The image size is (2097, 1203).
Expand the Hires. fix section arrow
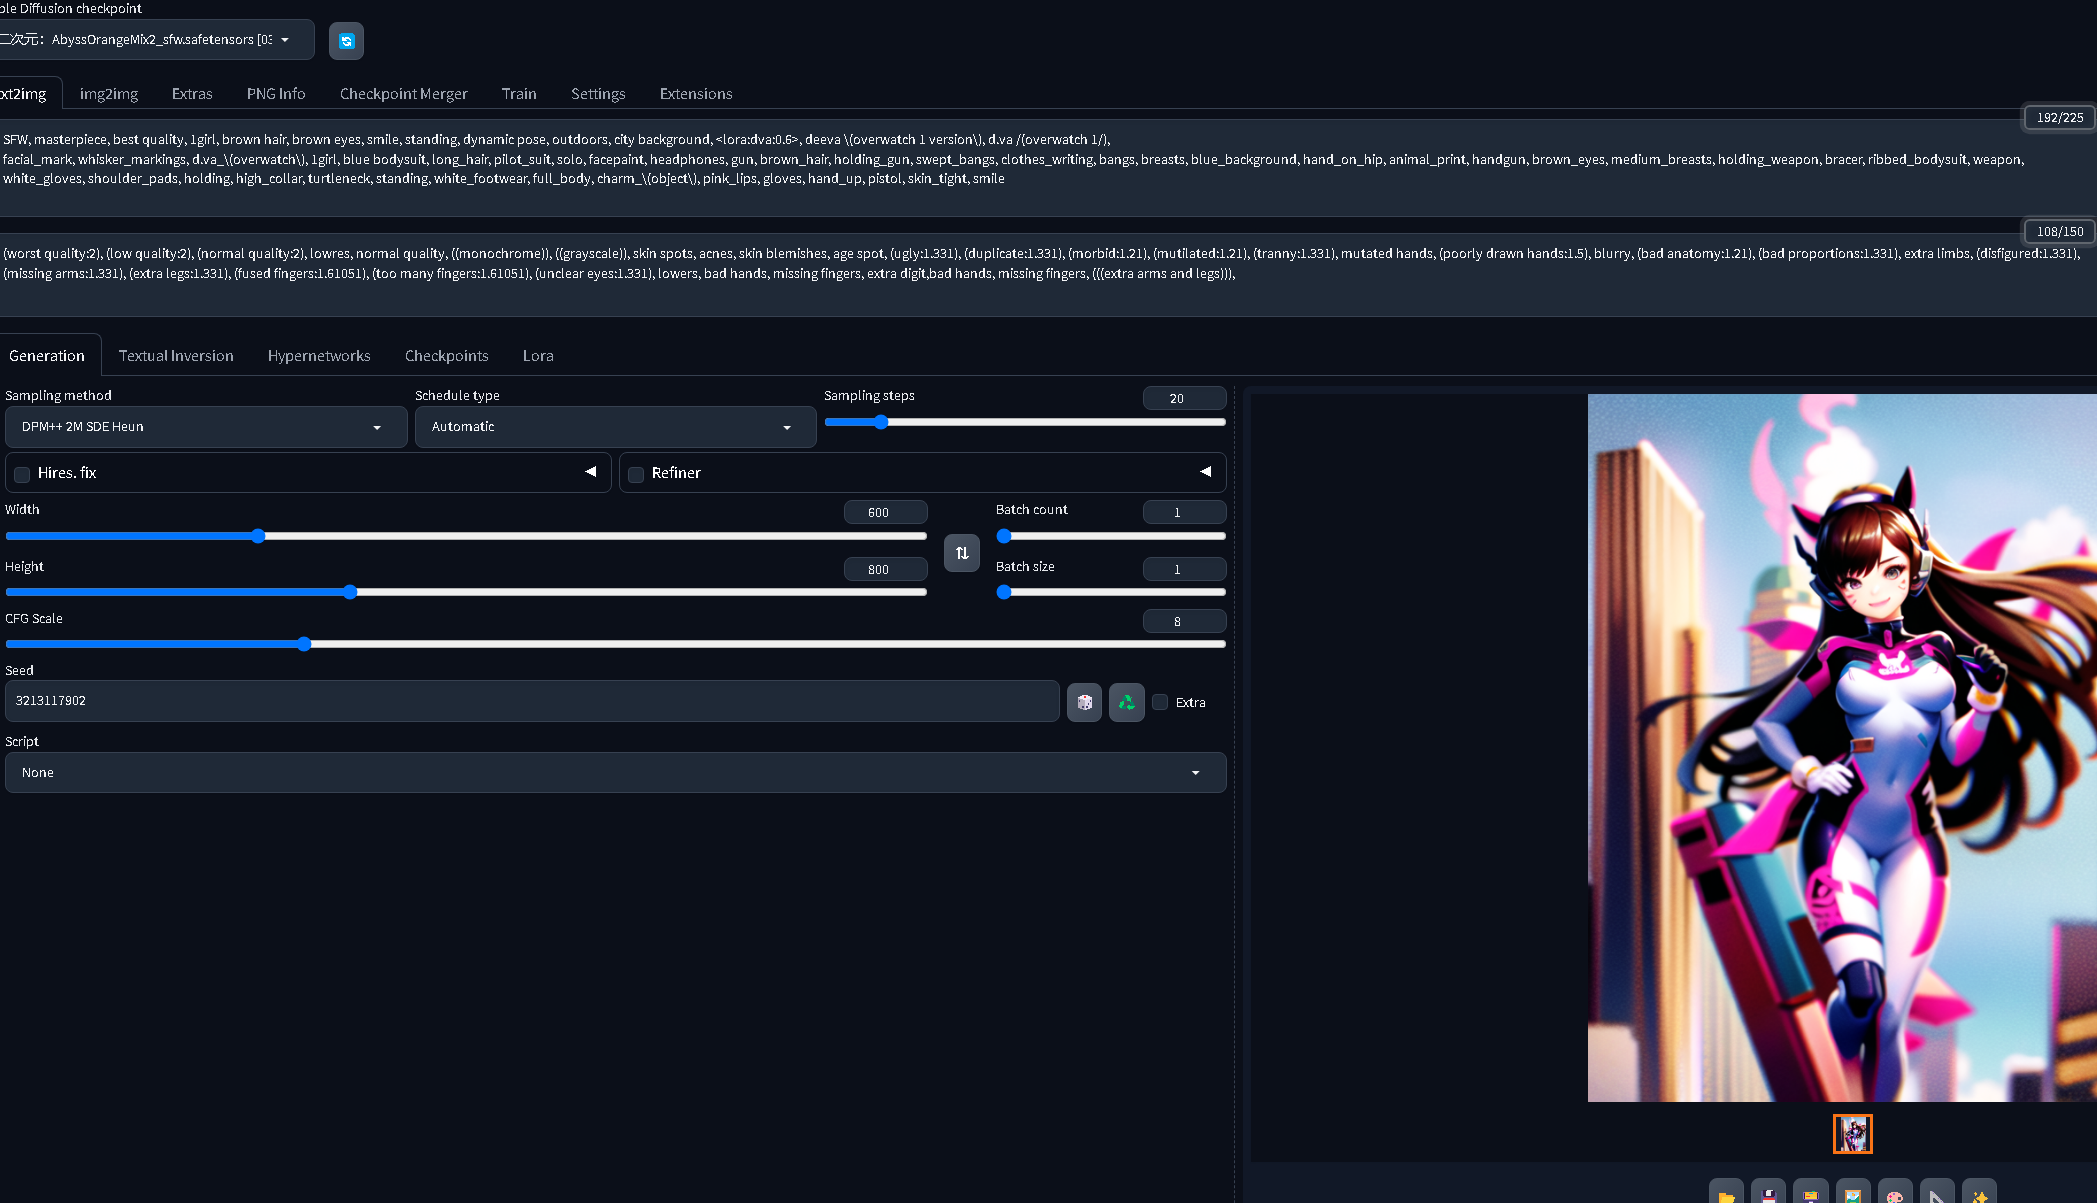point(591,472)
